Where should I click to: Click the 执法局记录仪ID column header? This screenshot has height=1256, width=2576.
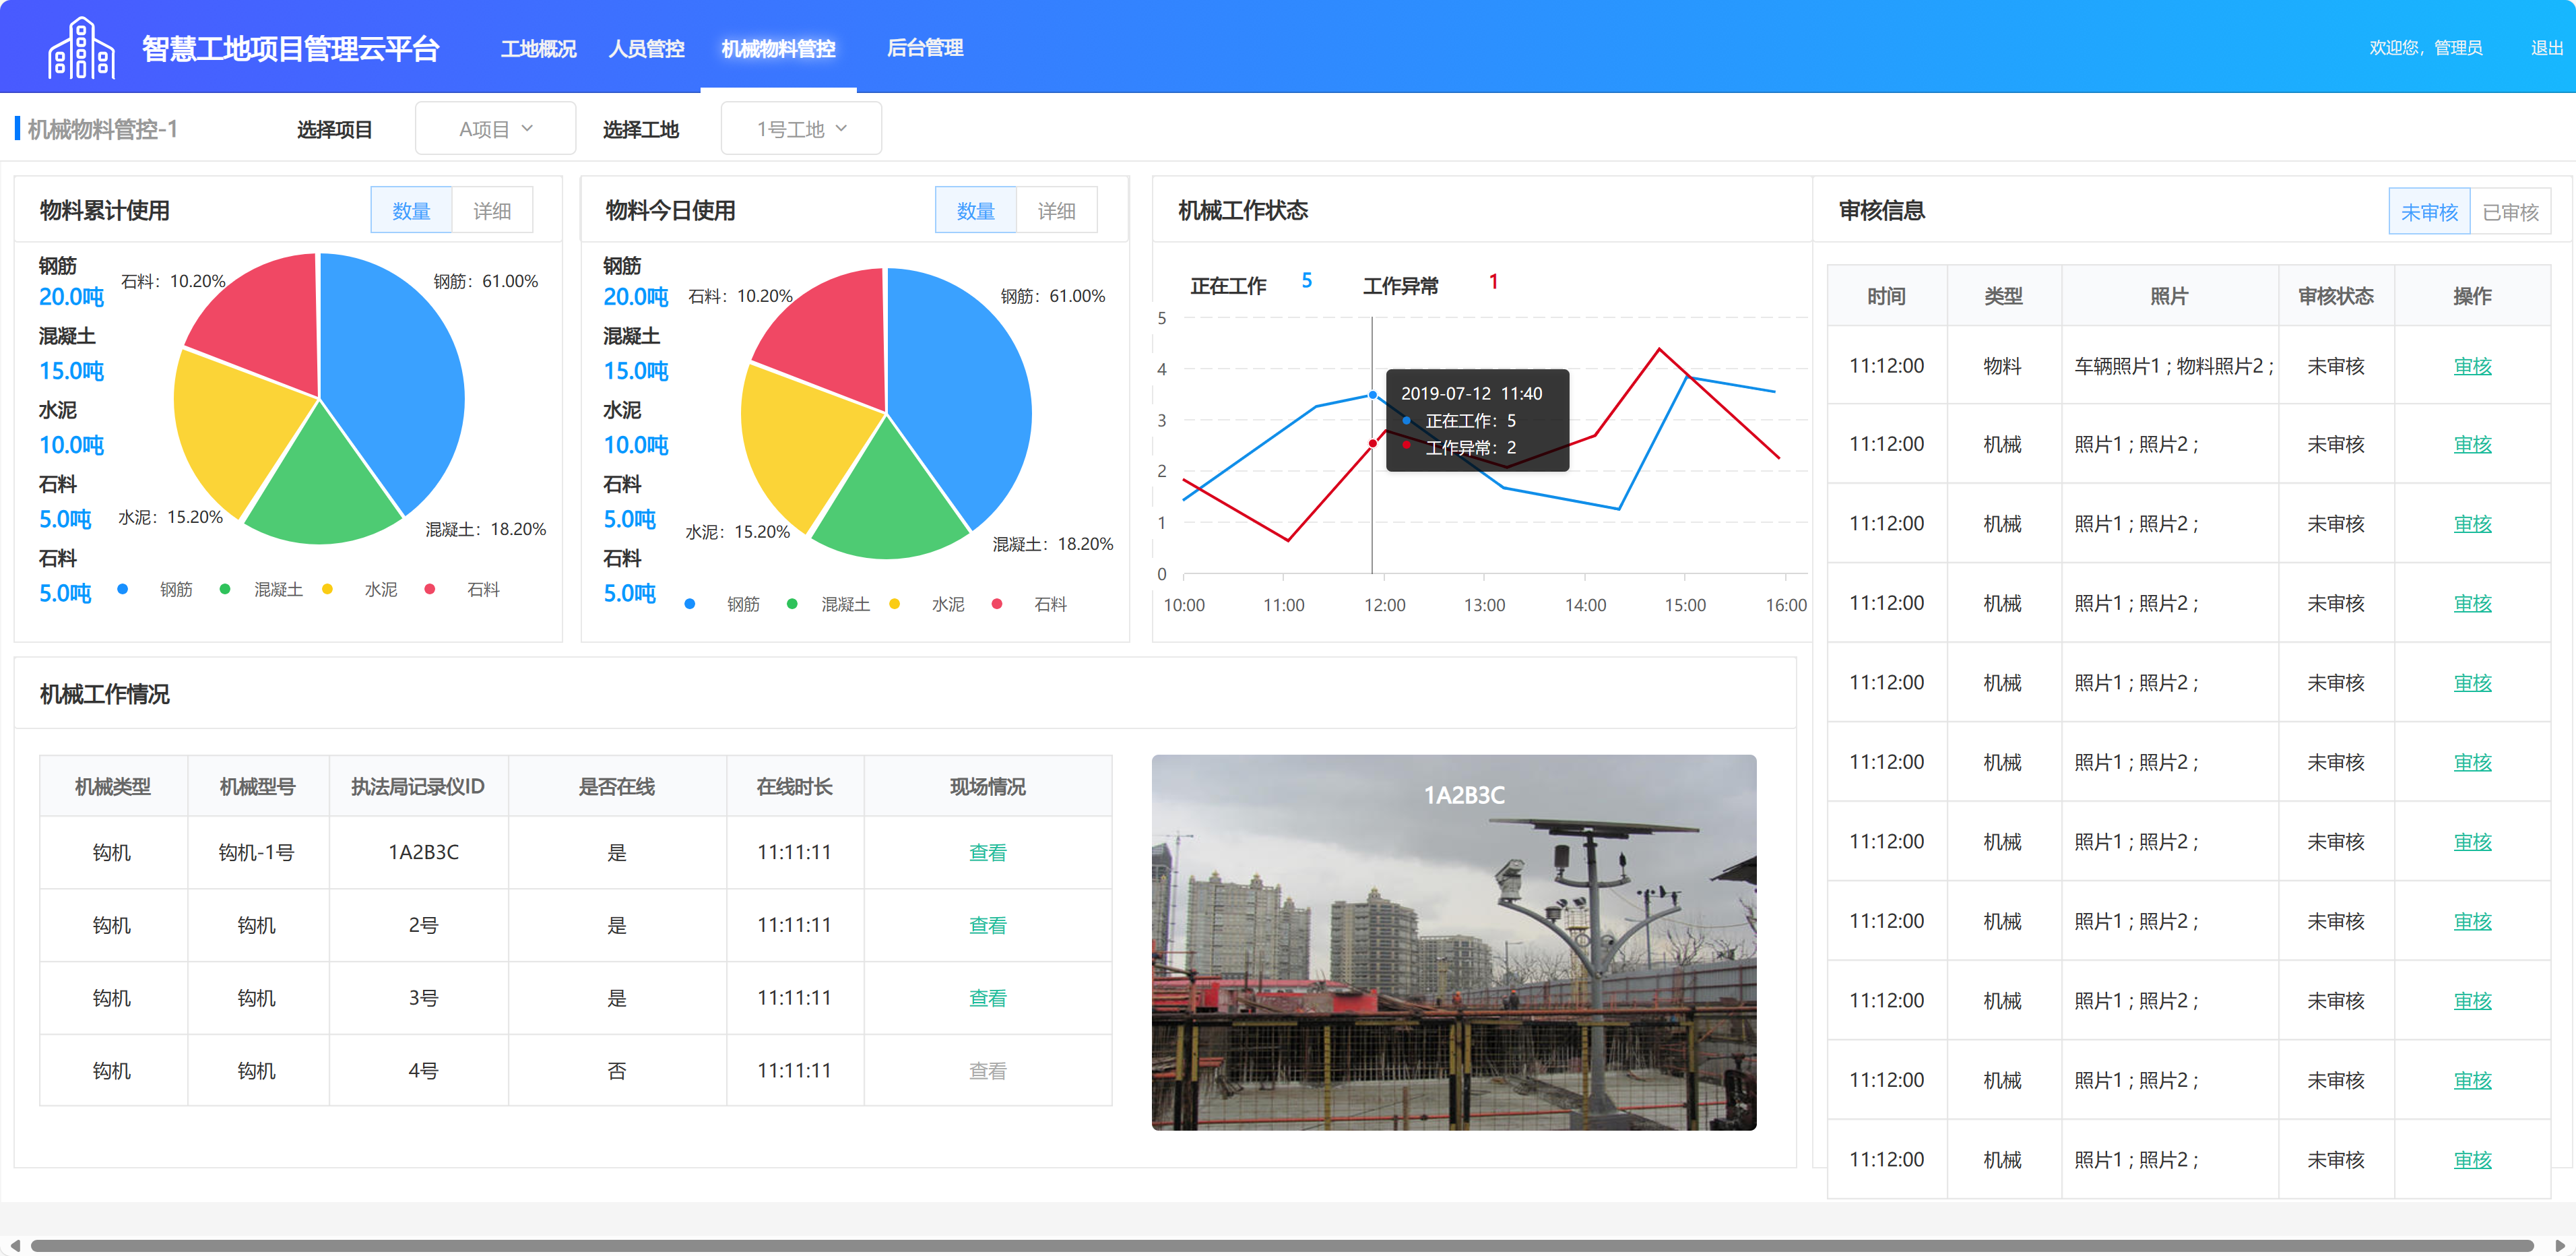click(418, 787)
